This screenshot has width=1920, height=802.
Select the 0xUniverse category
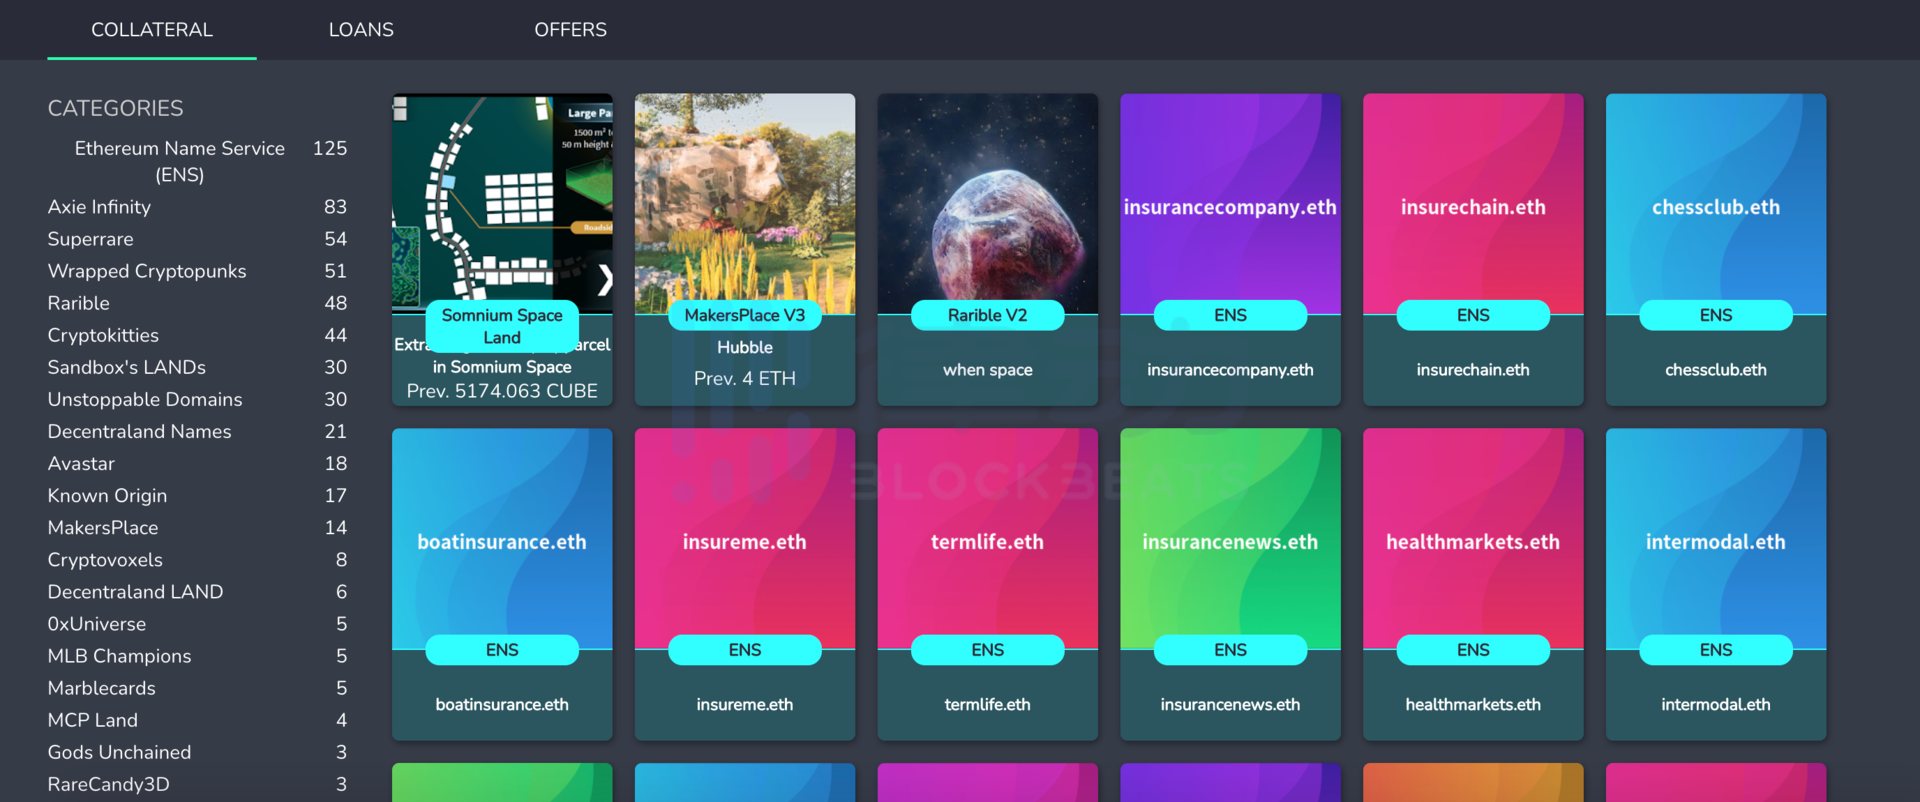click(197, 624)
